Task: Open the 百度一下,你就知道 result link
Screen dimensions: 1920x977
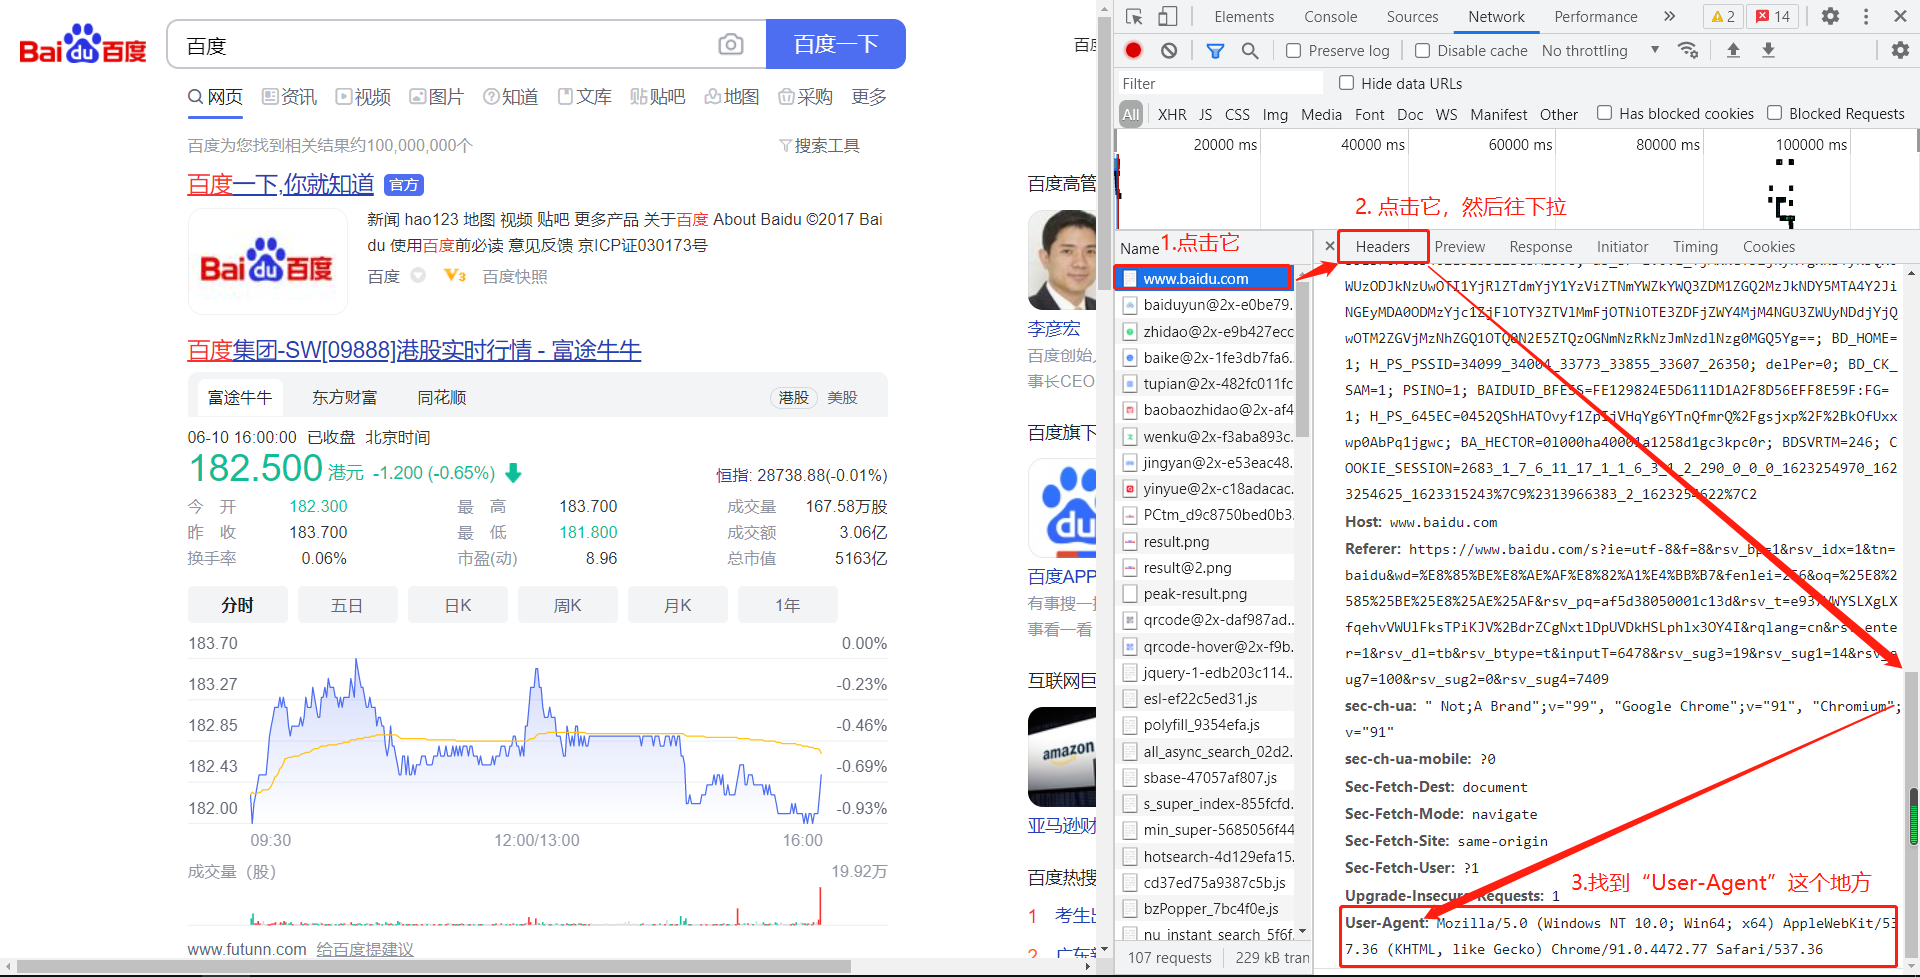Action: (x=281, y=184)
